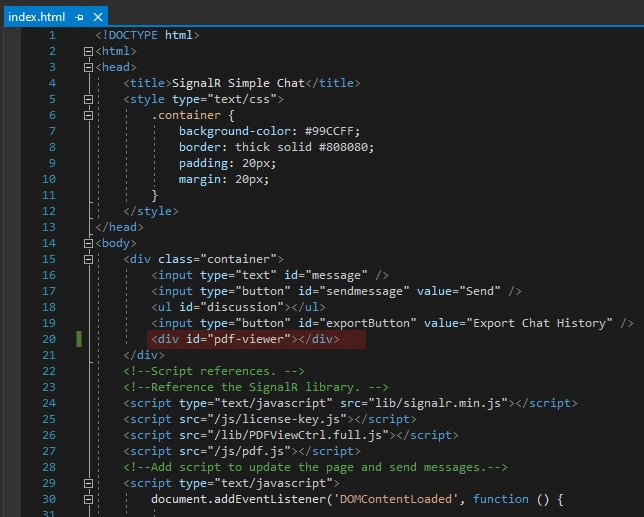Click 'DOMContentLoaded' string on line 30
The height and width of the screenshot is (517, 644).
396,499
